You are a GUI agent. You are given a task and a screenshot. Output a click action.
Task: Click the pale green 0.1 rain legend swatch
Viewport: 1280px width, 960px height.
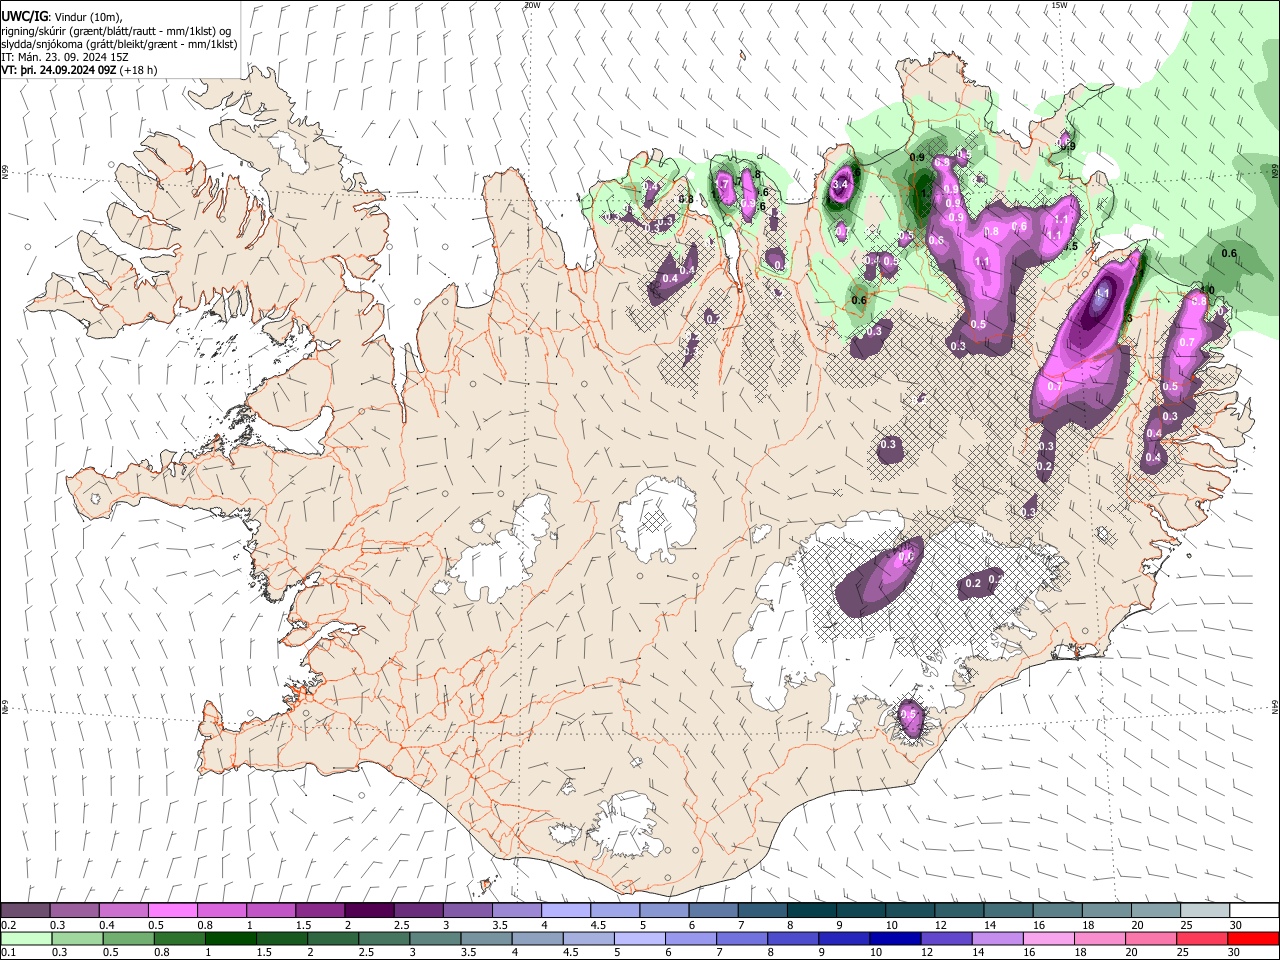[26, 938]
